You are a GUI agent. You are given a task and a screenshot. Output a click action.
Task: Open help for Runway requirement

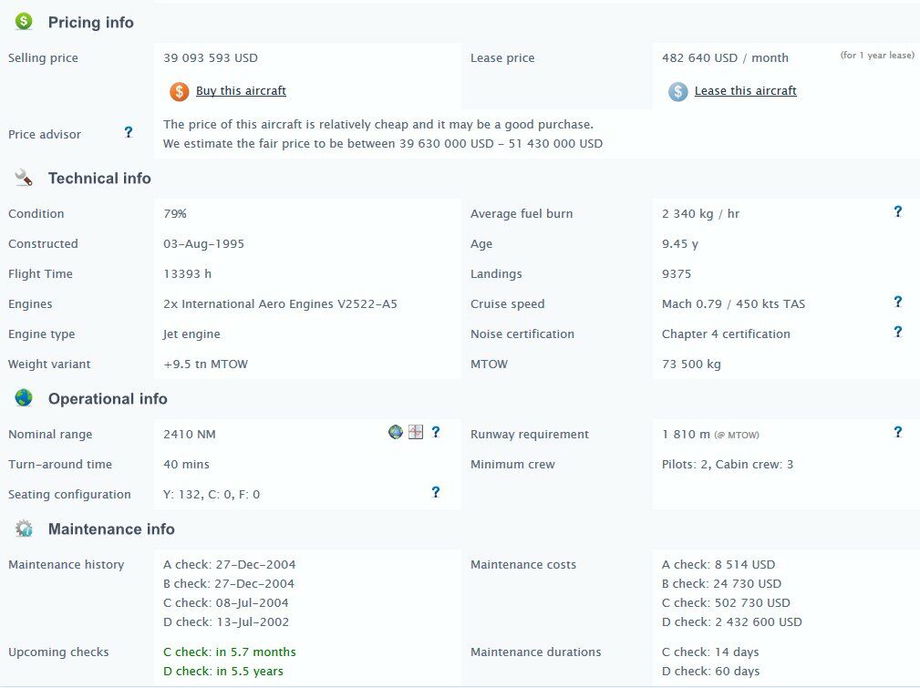[897, 432]
